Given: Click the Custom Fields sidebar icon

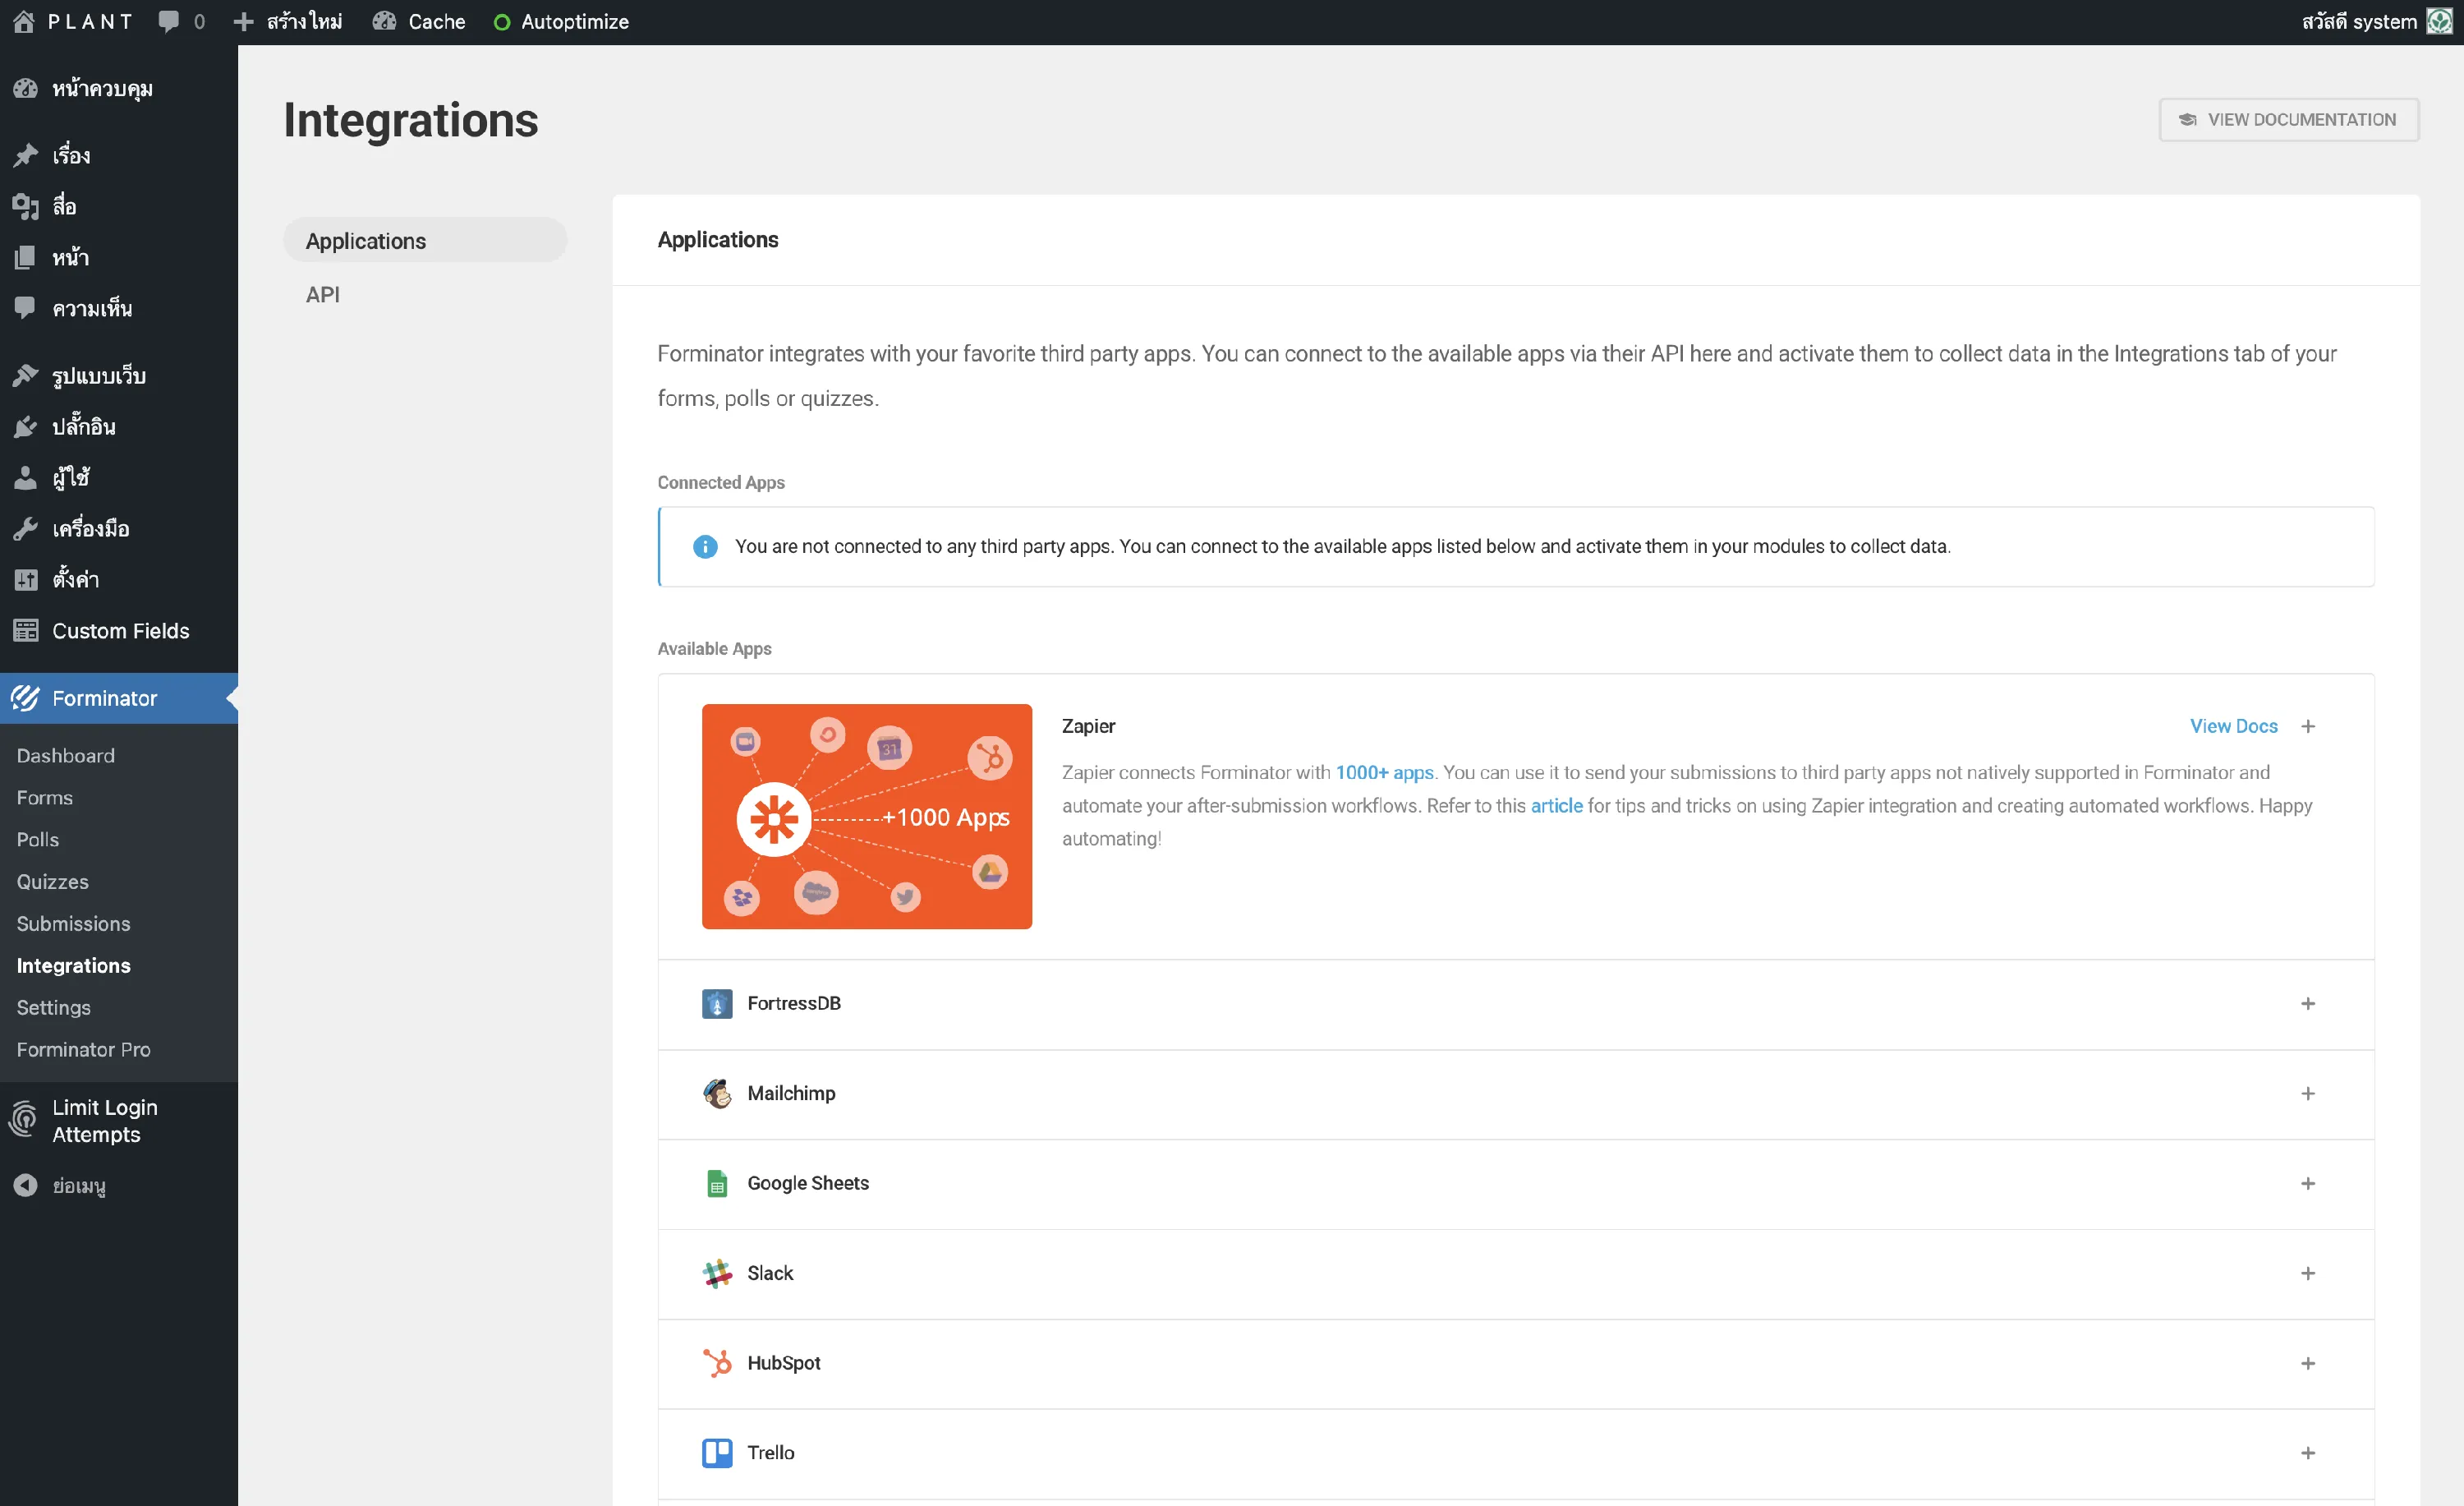Looking at the screenshot, I should coord(25,631).
